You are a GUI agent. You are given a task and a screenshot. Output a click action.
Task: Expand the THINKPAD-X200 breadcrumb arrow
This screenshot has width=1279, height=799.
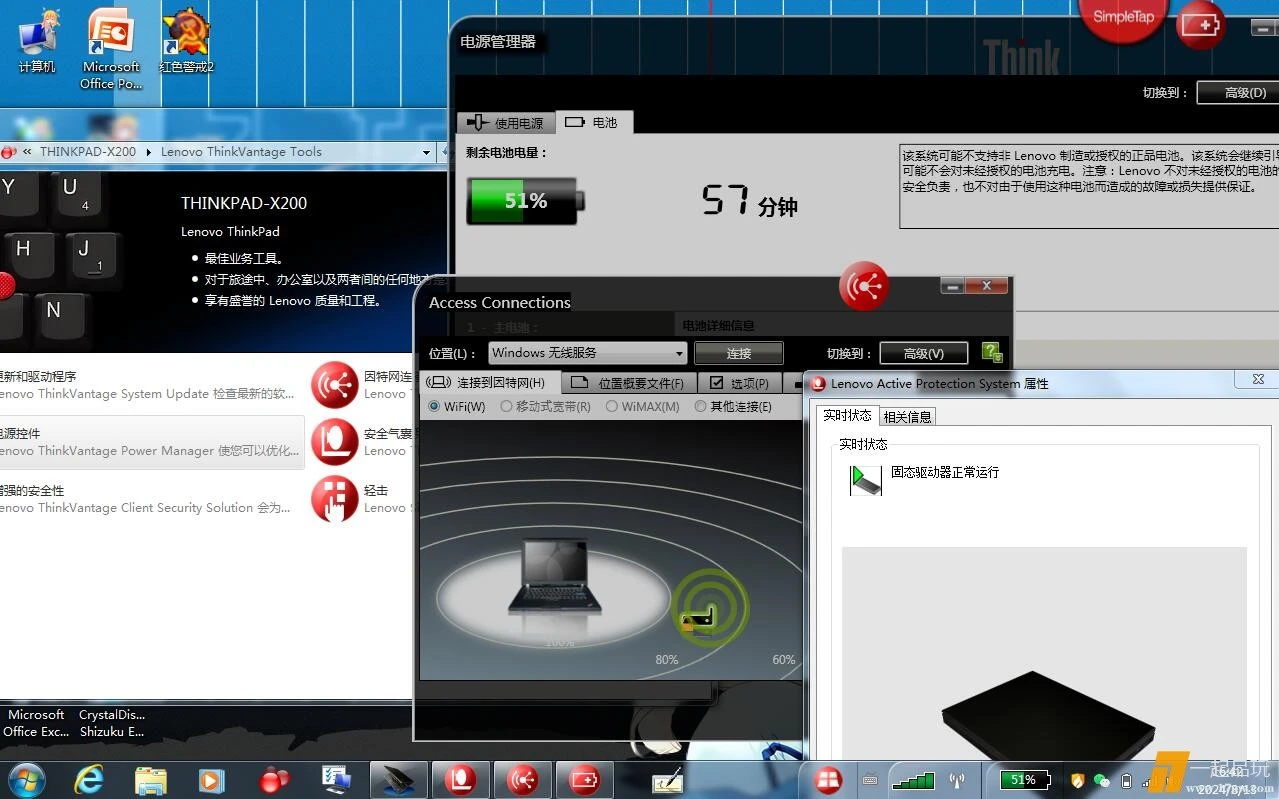[148, 153]
